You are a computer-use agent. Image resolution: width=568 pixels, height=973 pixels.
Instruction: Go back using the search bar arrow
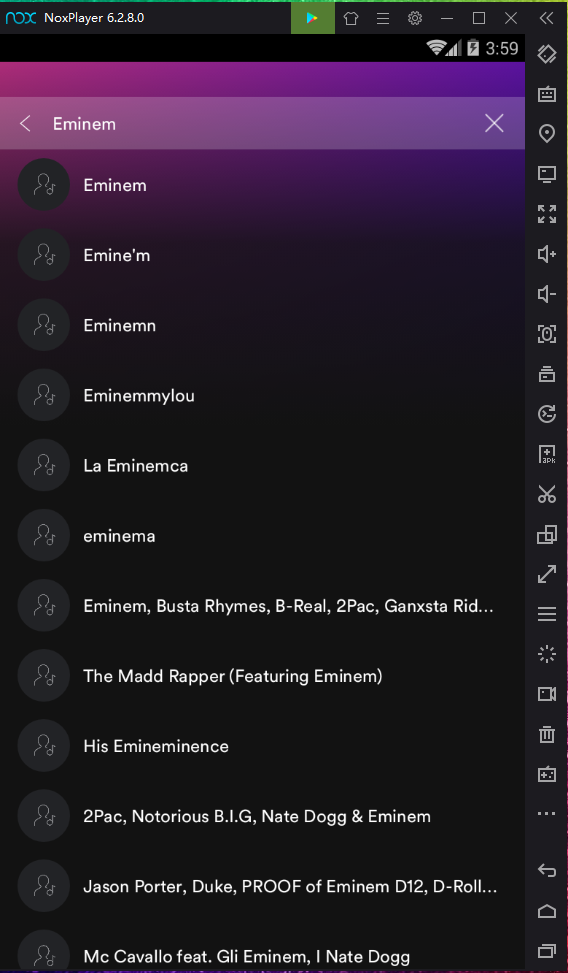pos(25,123)
